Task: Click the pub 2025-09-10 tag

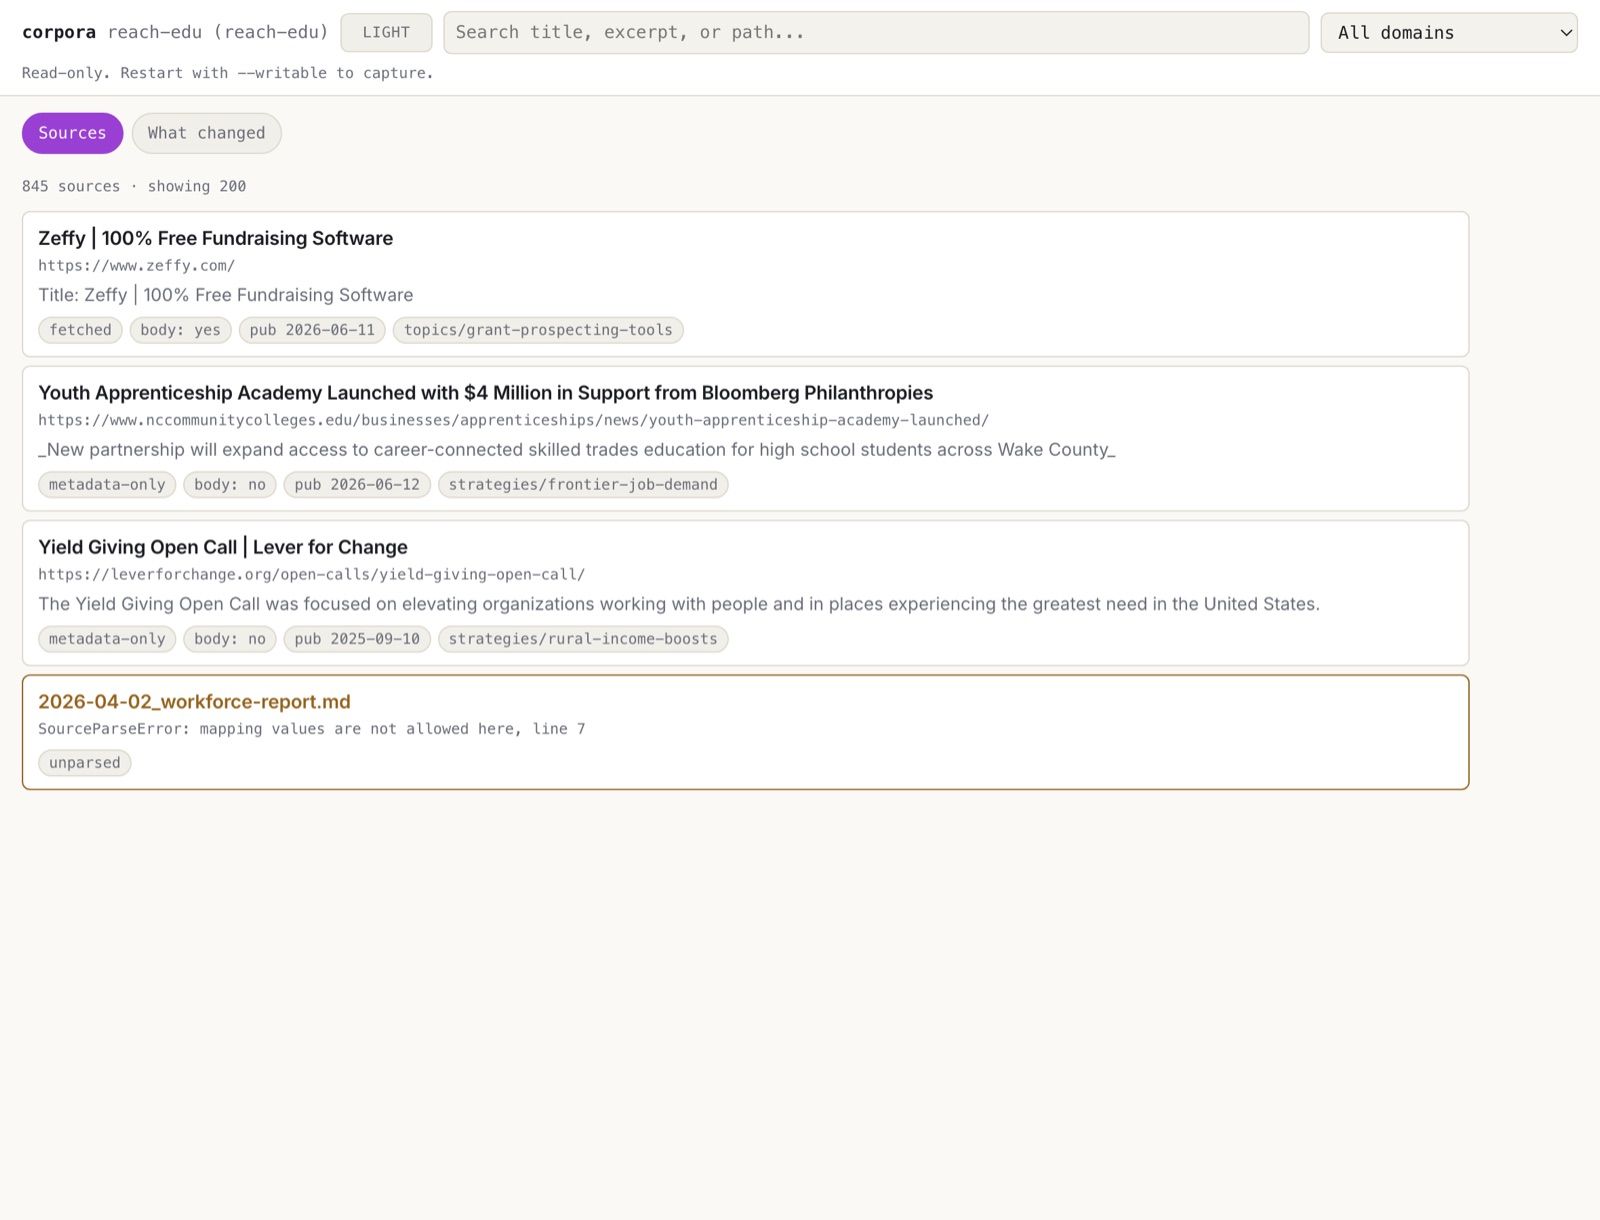Action: tap(357, 639)
